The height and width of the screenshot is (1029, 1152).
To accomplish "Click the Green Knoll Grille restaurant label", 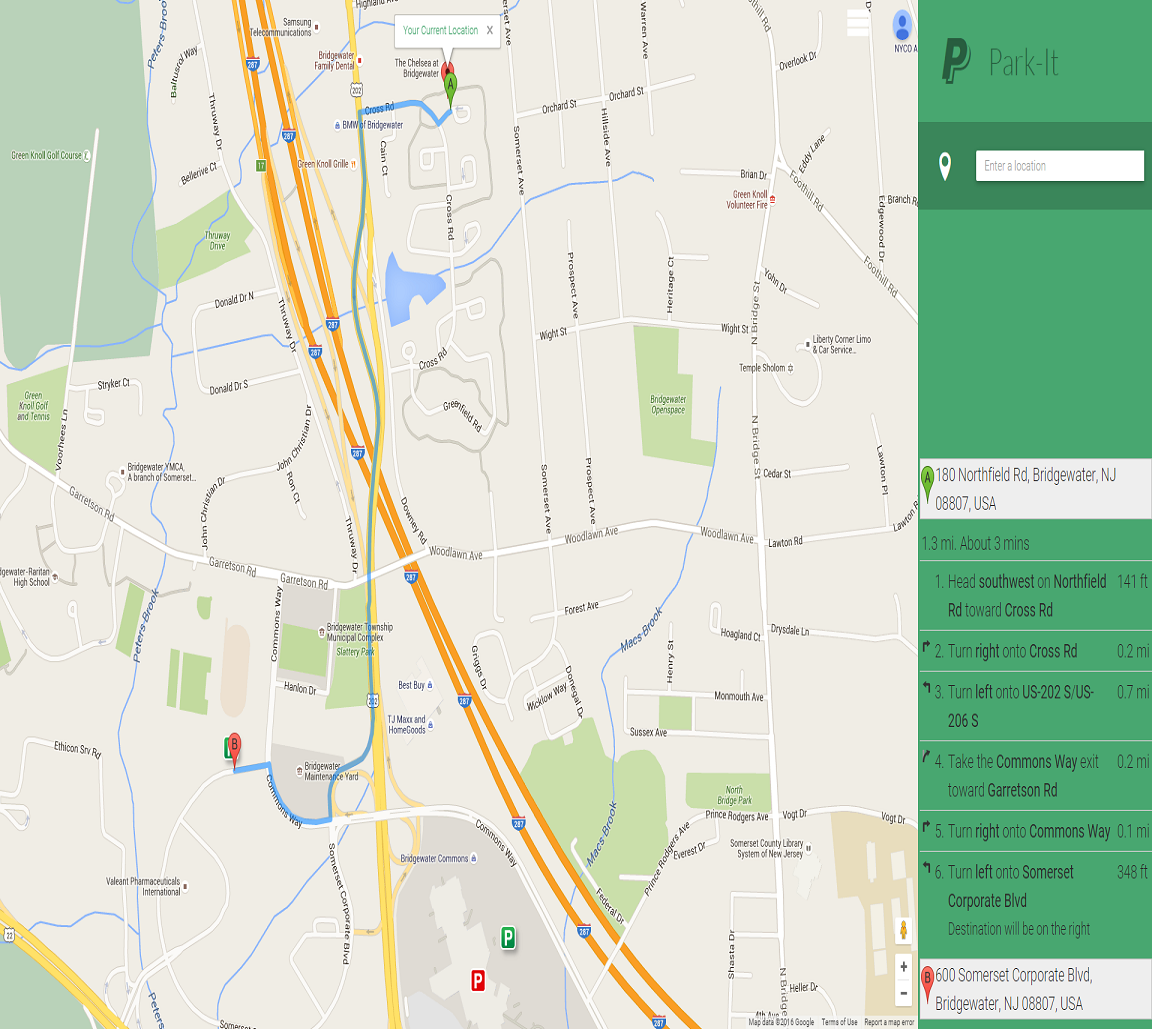I will point(323,164).
